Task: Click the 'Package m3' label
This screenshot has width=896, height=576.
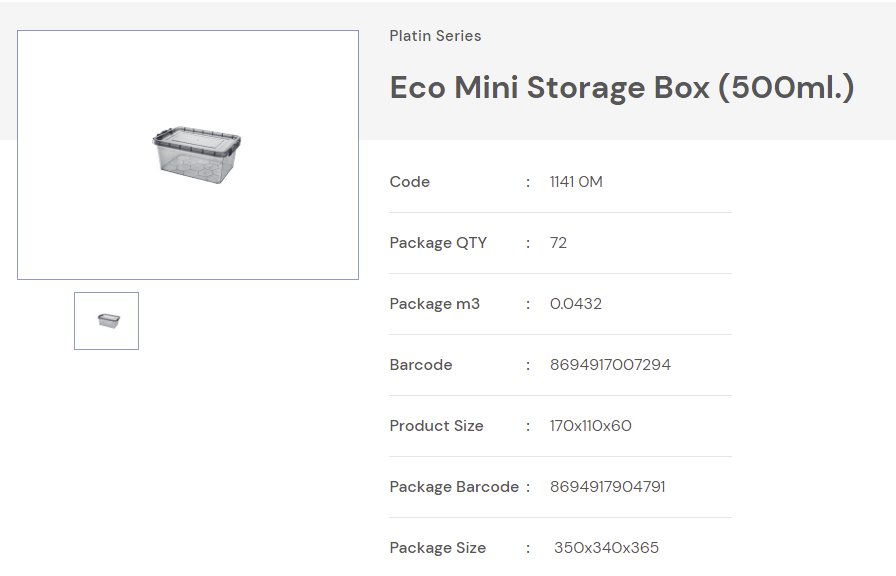Action: (435, 304)
